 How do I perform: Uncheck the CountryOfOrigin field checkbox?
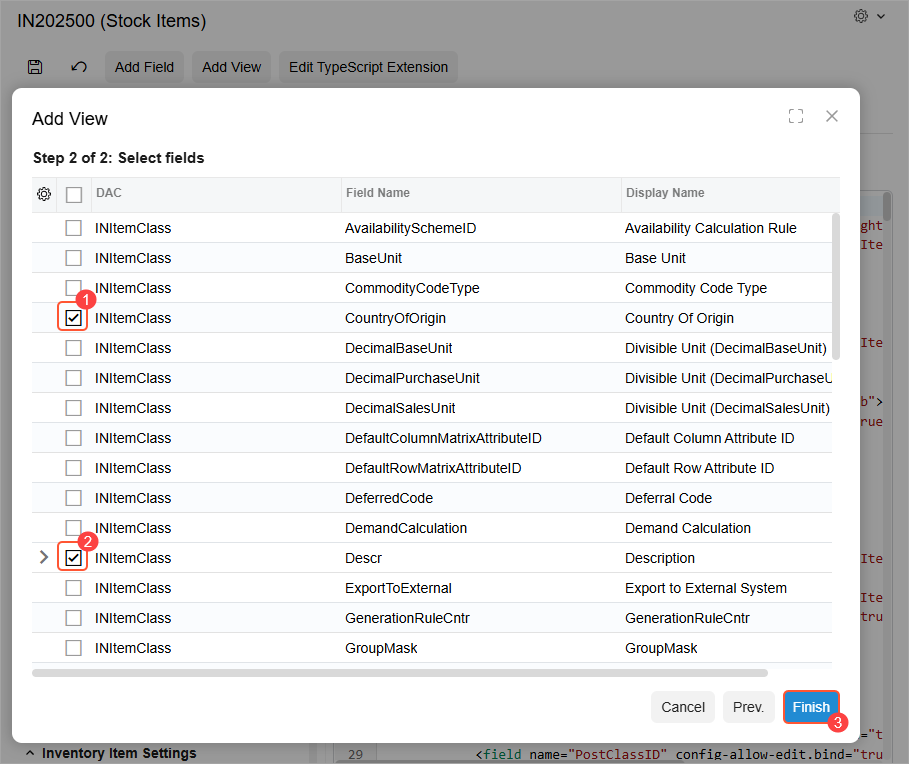(74, 318)
